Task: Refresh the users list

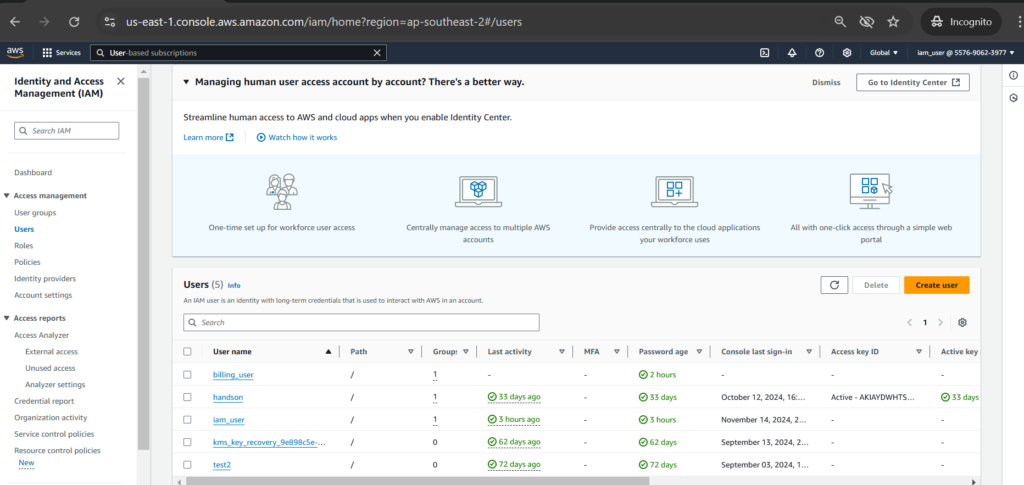Action: [x=834, y=285]
